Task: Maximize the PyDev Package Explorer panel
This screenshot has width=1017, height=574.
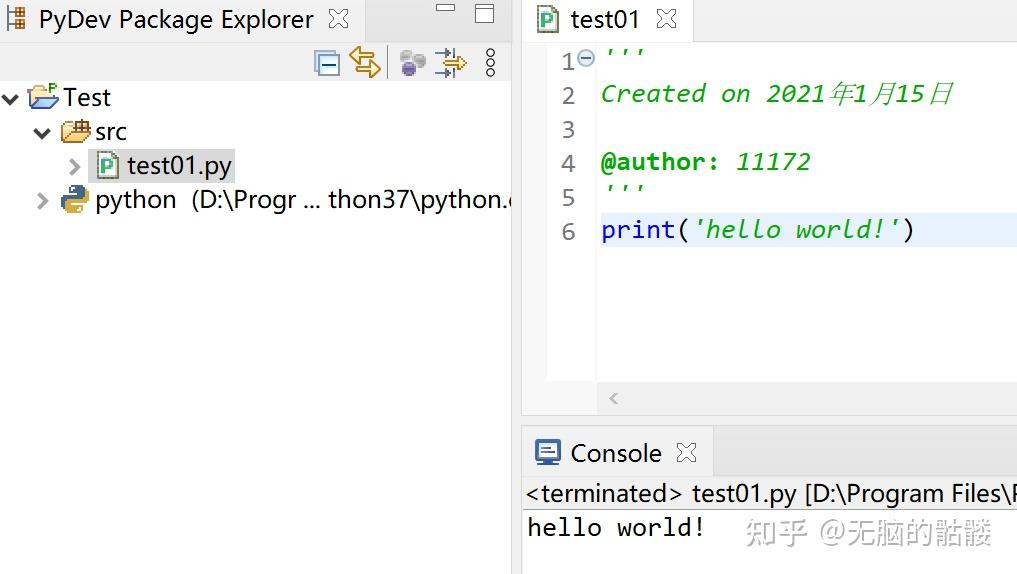Action: [485, 13]
